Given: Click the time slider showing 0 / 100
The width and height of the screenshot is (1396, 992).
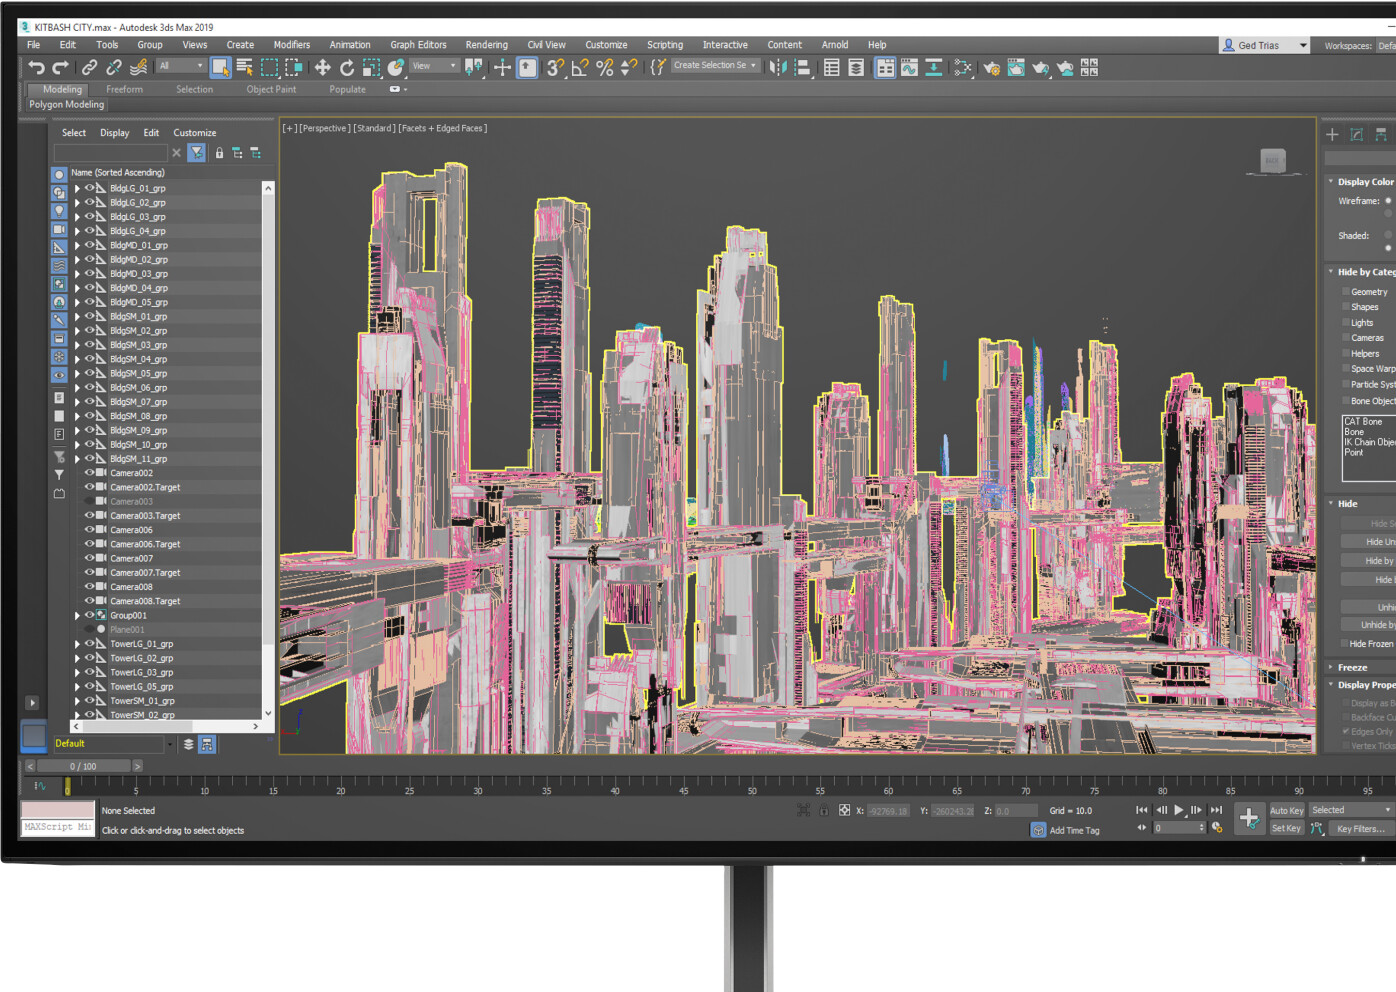Looking at the screenshot, I should tap(83, 766).
